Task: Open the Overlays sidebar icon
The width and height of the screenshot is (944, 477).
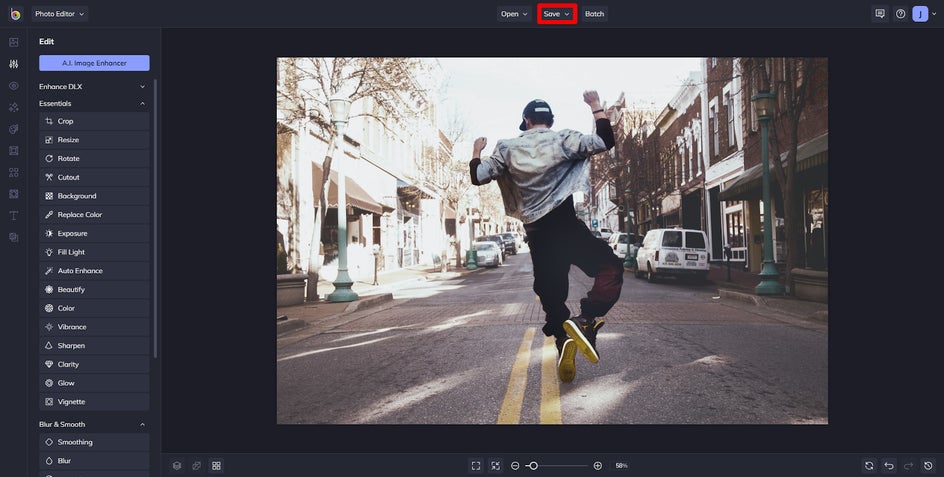Action: tap(14, 194)
